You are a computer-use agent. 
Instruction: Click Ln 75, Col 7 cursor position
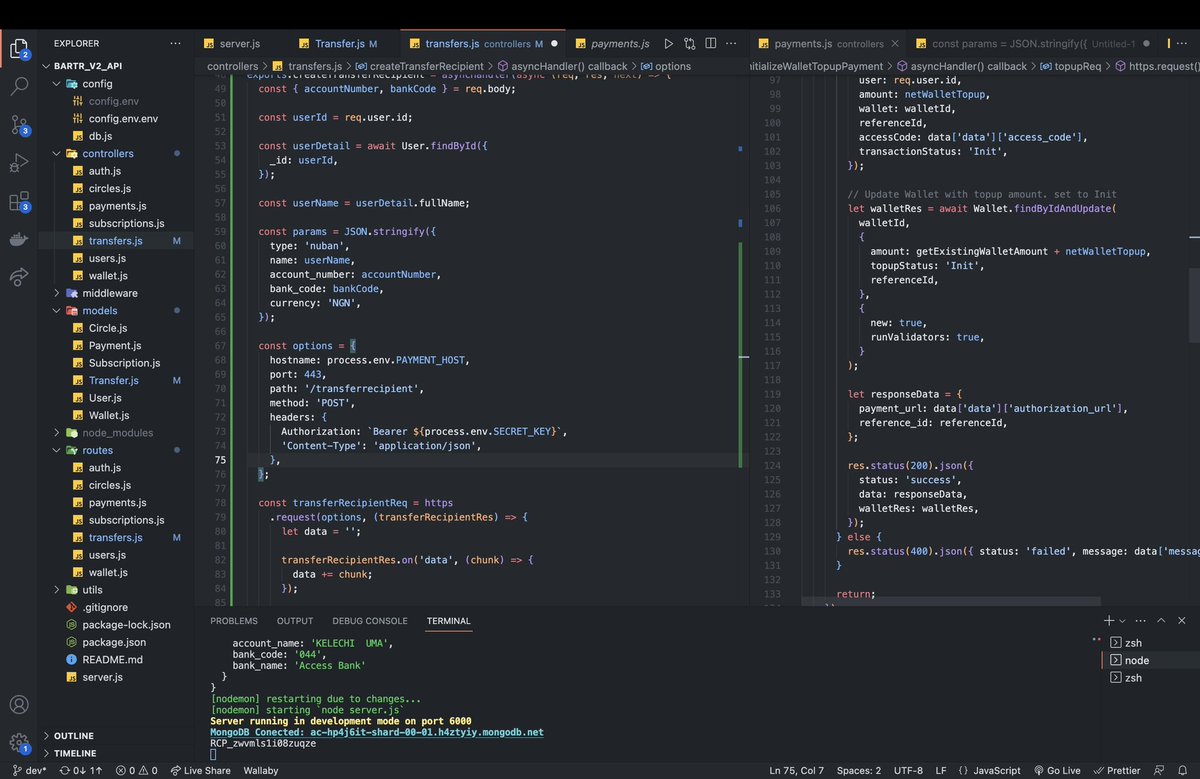tap(796, 770)
